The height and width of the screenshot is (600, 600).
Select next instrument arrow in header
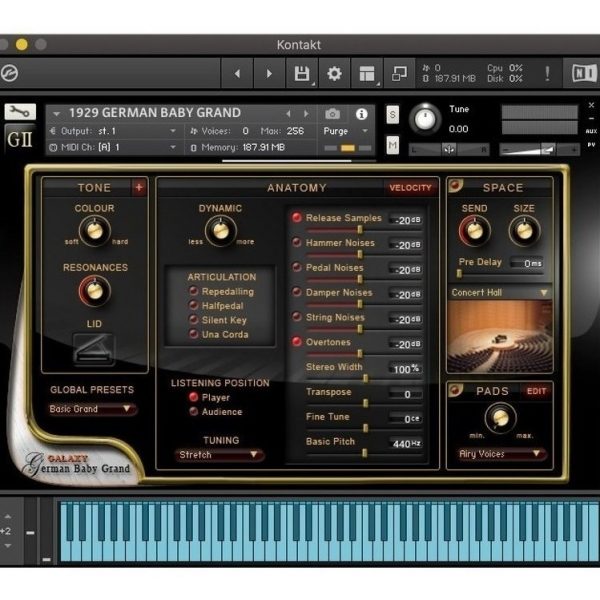click(306, 114)
